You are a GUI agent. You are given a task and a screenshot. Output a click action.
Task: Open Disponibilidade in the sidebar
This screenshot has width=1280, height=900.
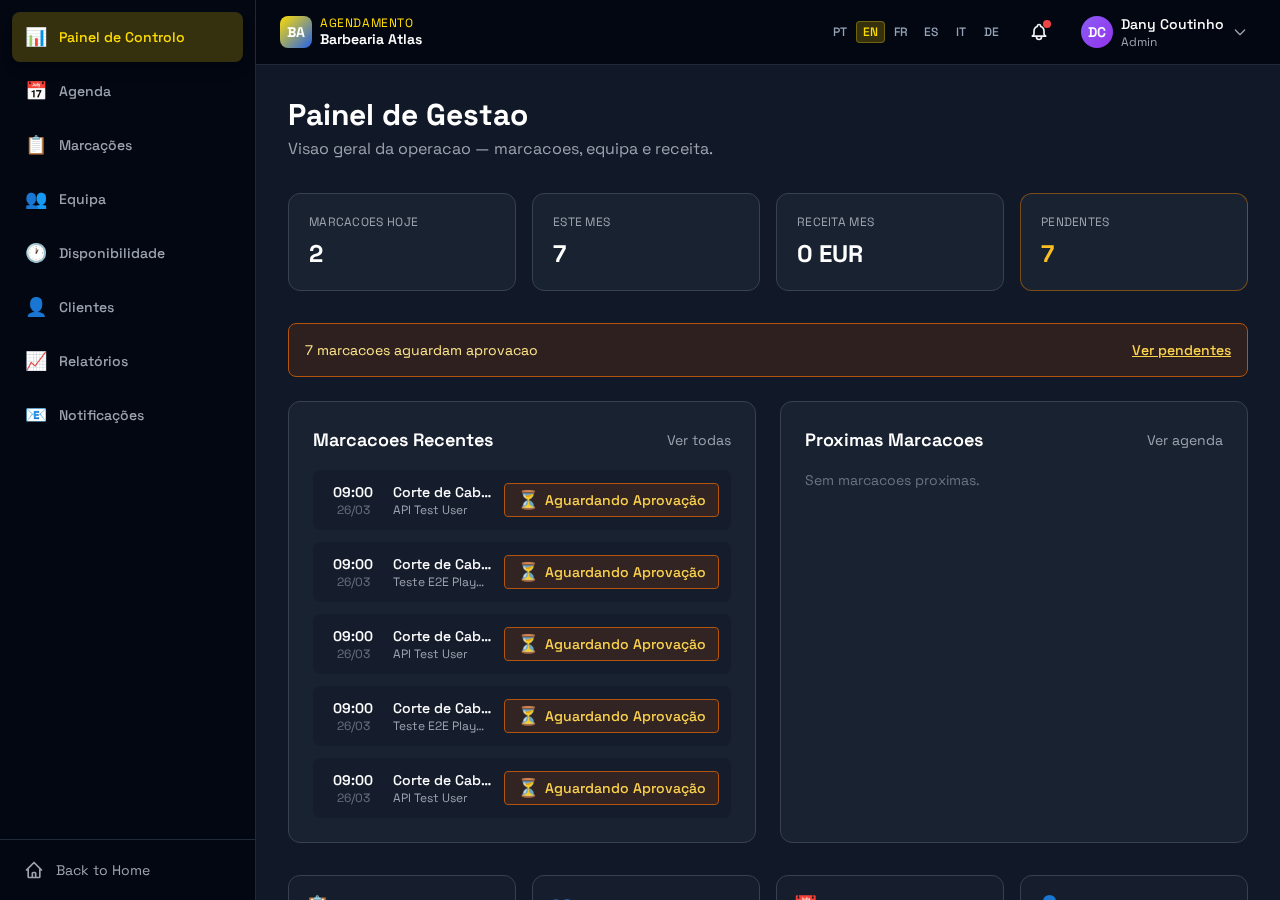(127, 253)
